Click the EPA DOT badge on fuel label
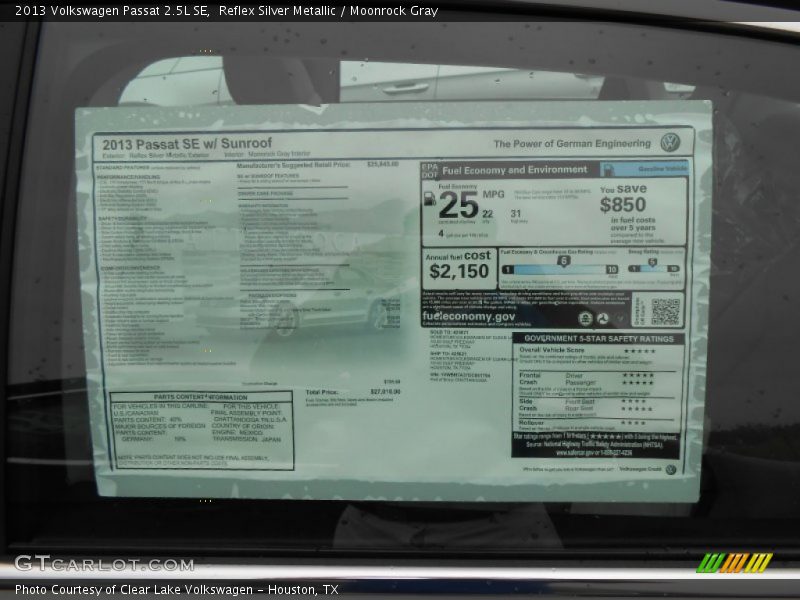 430,171
